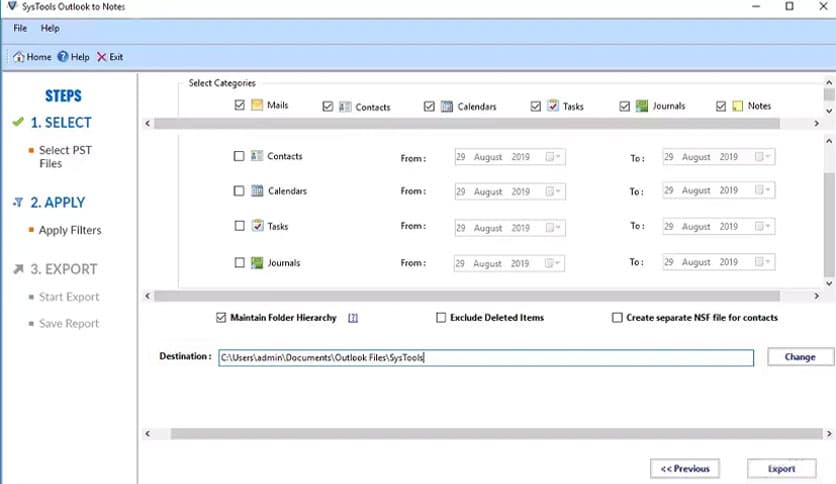Click the Export button
The image size is (836, 484).
coord(782,469)
